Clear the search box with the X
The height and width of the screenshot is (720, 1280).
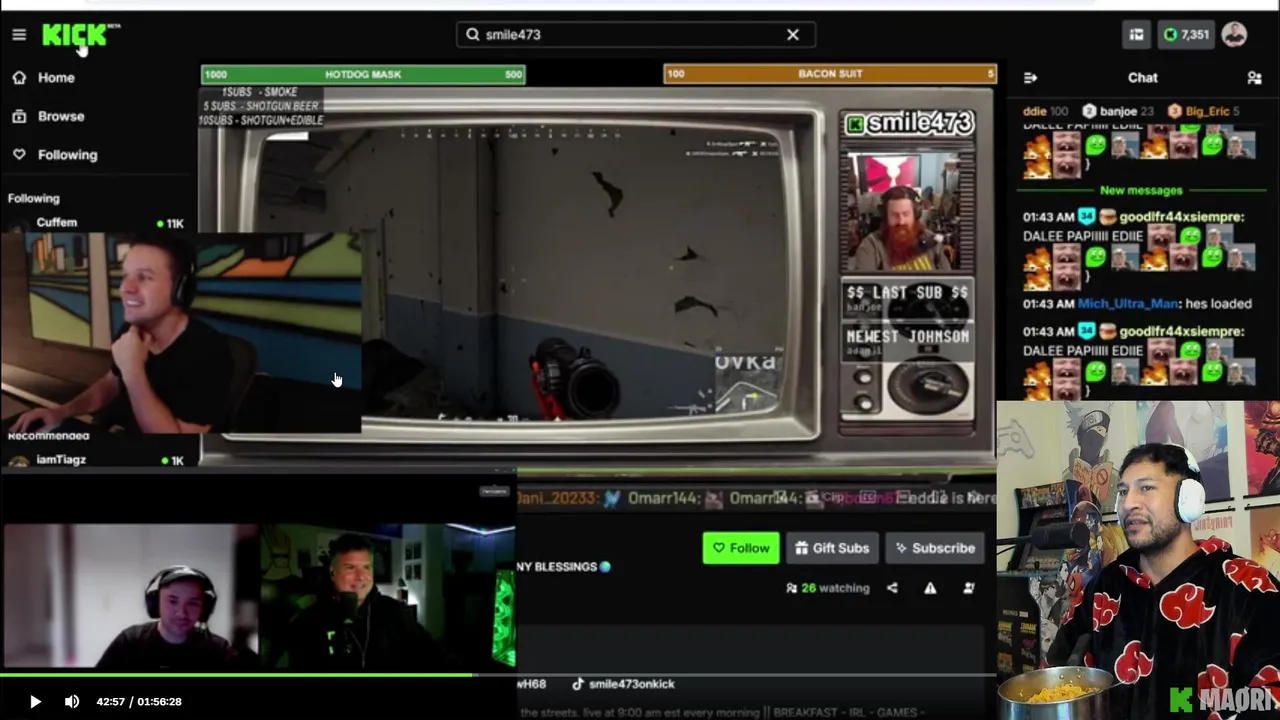[x=793, y=35]
